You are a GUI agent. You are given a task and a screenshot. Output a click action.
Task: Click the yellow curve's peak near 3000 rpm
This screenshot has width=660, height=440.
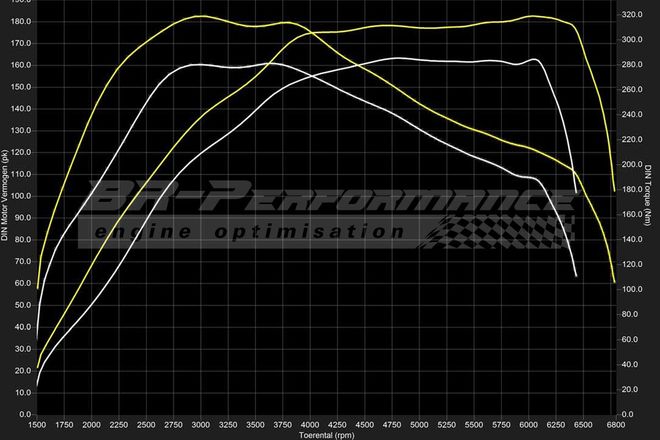click(x=200, y=16)
